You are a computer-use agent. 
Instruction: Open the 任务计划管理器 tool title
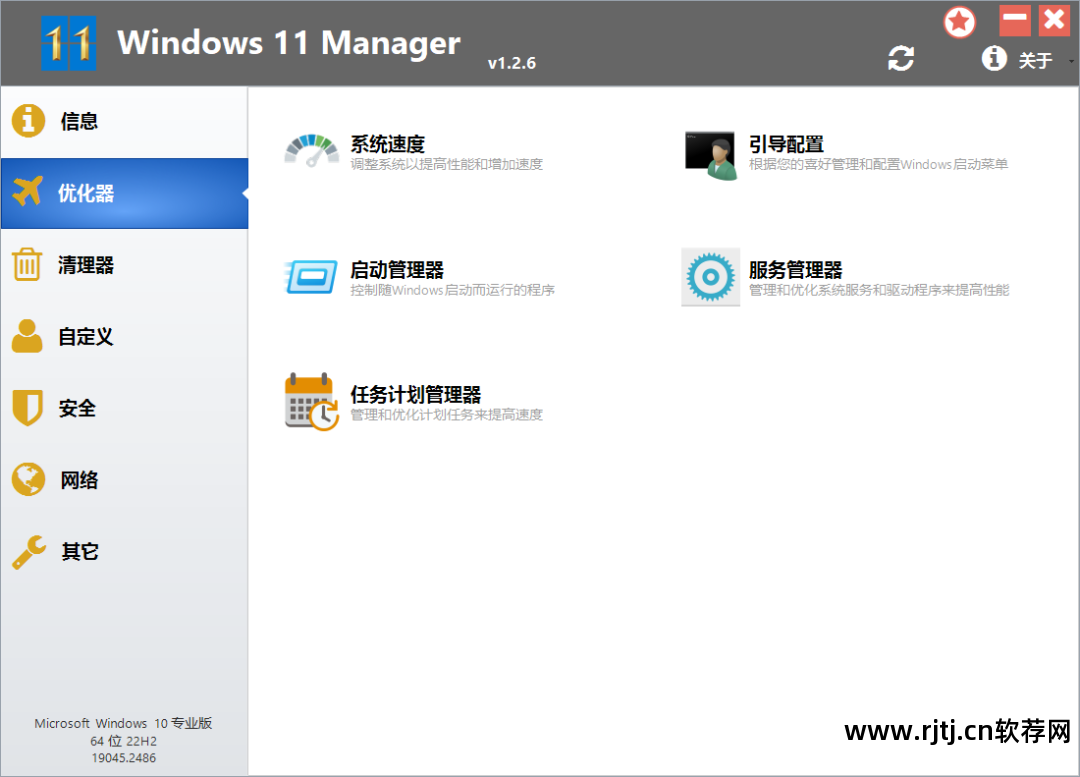tap(415, 395)
